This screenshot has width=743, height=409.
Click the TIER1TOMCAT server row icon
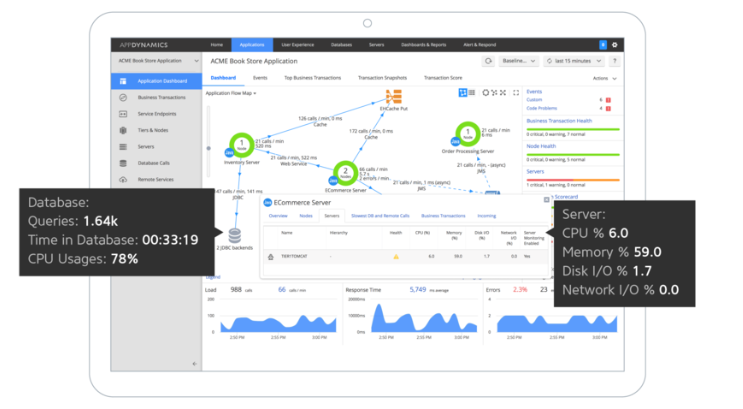271,256
